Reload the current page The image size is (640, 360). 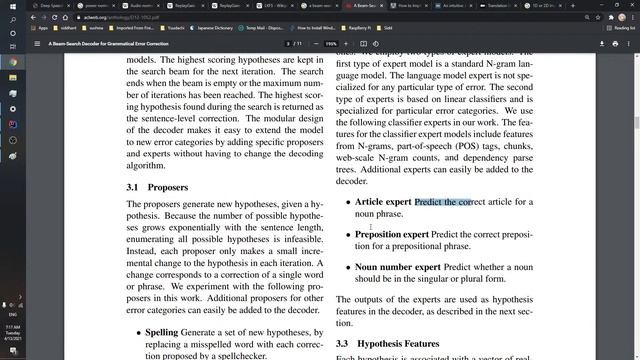click(x=55, y=18)
